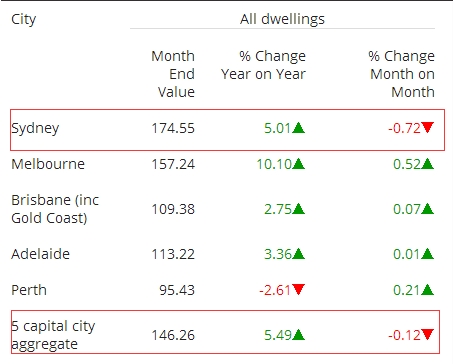Click green arrow beside aggregate 5.49

(298, 334)
